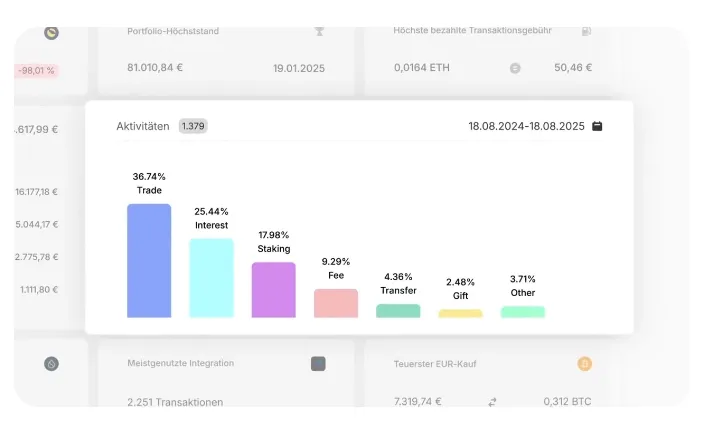714x427 pixels.
Task: Click the Meistgenutzte Integration label
Action: click(181, 363)
